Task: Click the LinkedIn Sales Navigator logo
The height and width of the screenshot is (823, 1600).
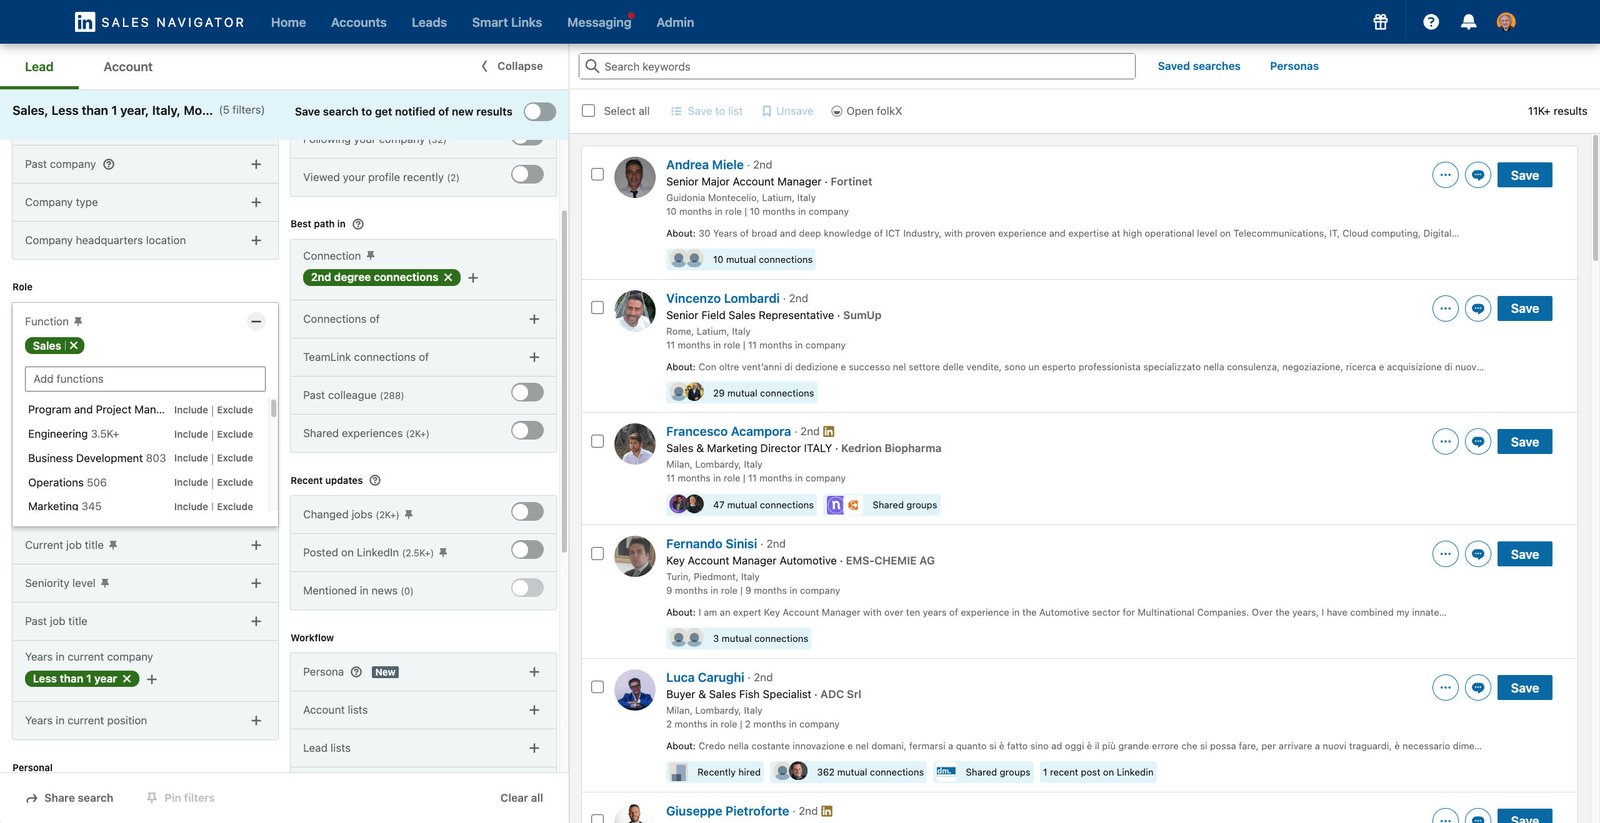Action: 160,22
